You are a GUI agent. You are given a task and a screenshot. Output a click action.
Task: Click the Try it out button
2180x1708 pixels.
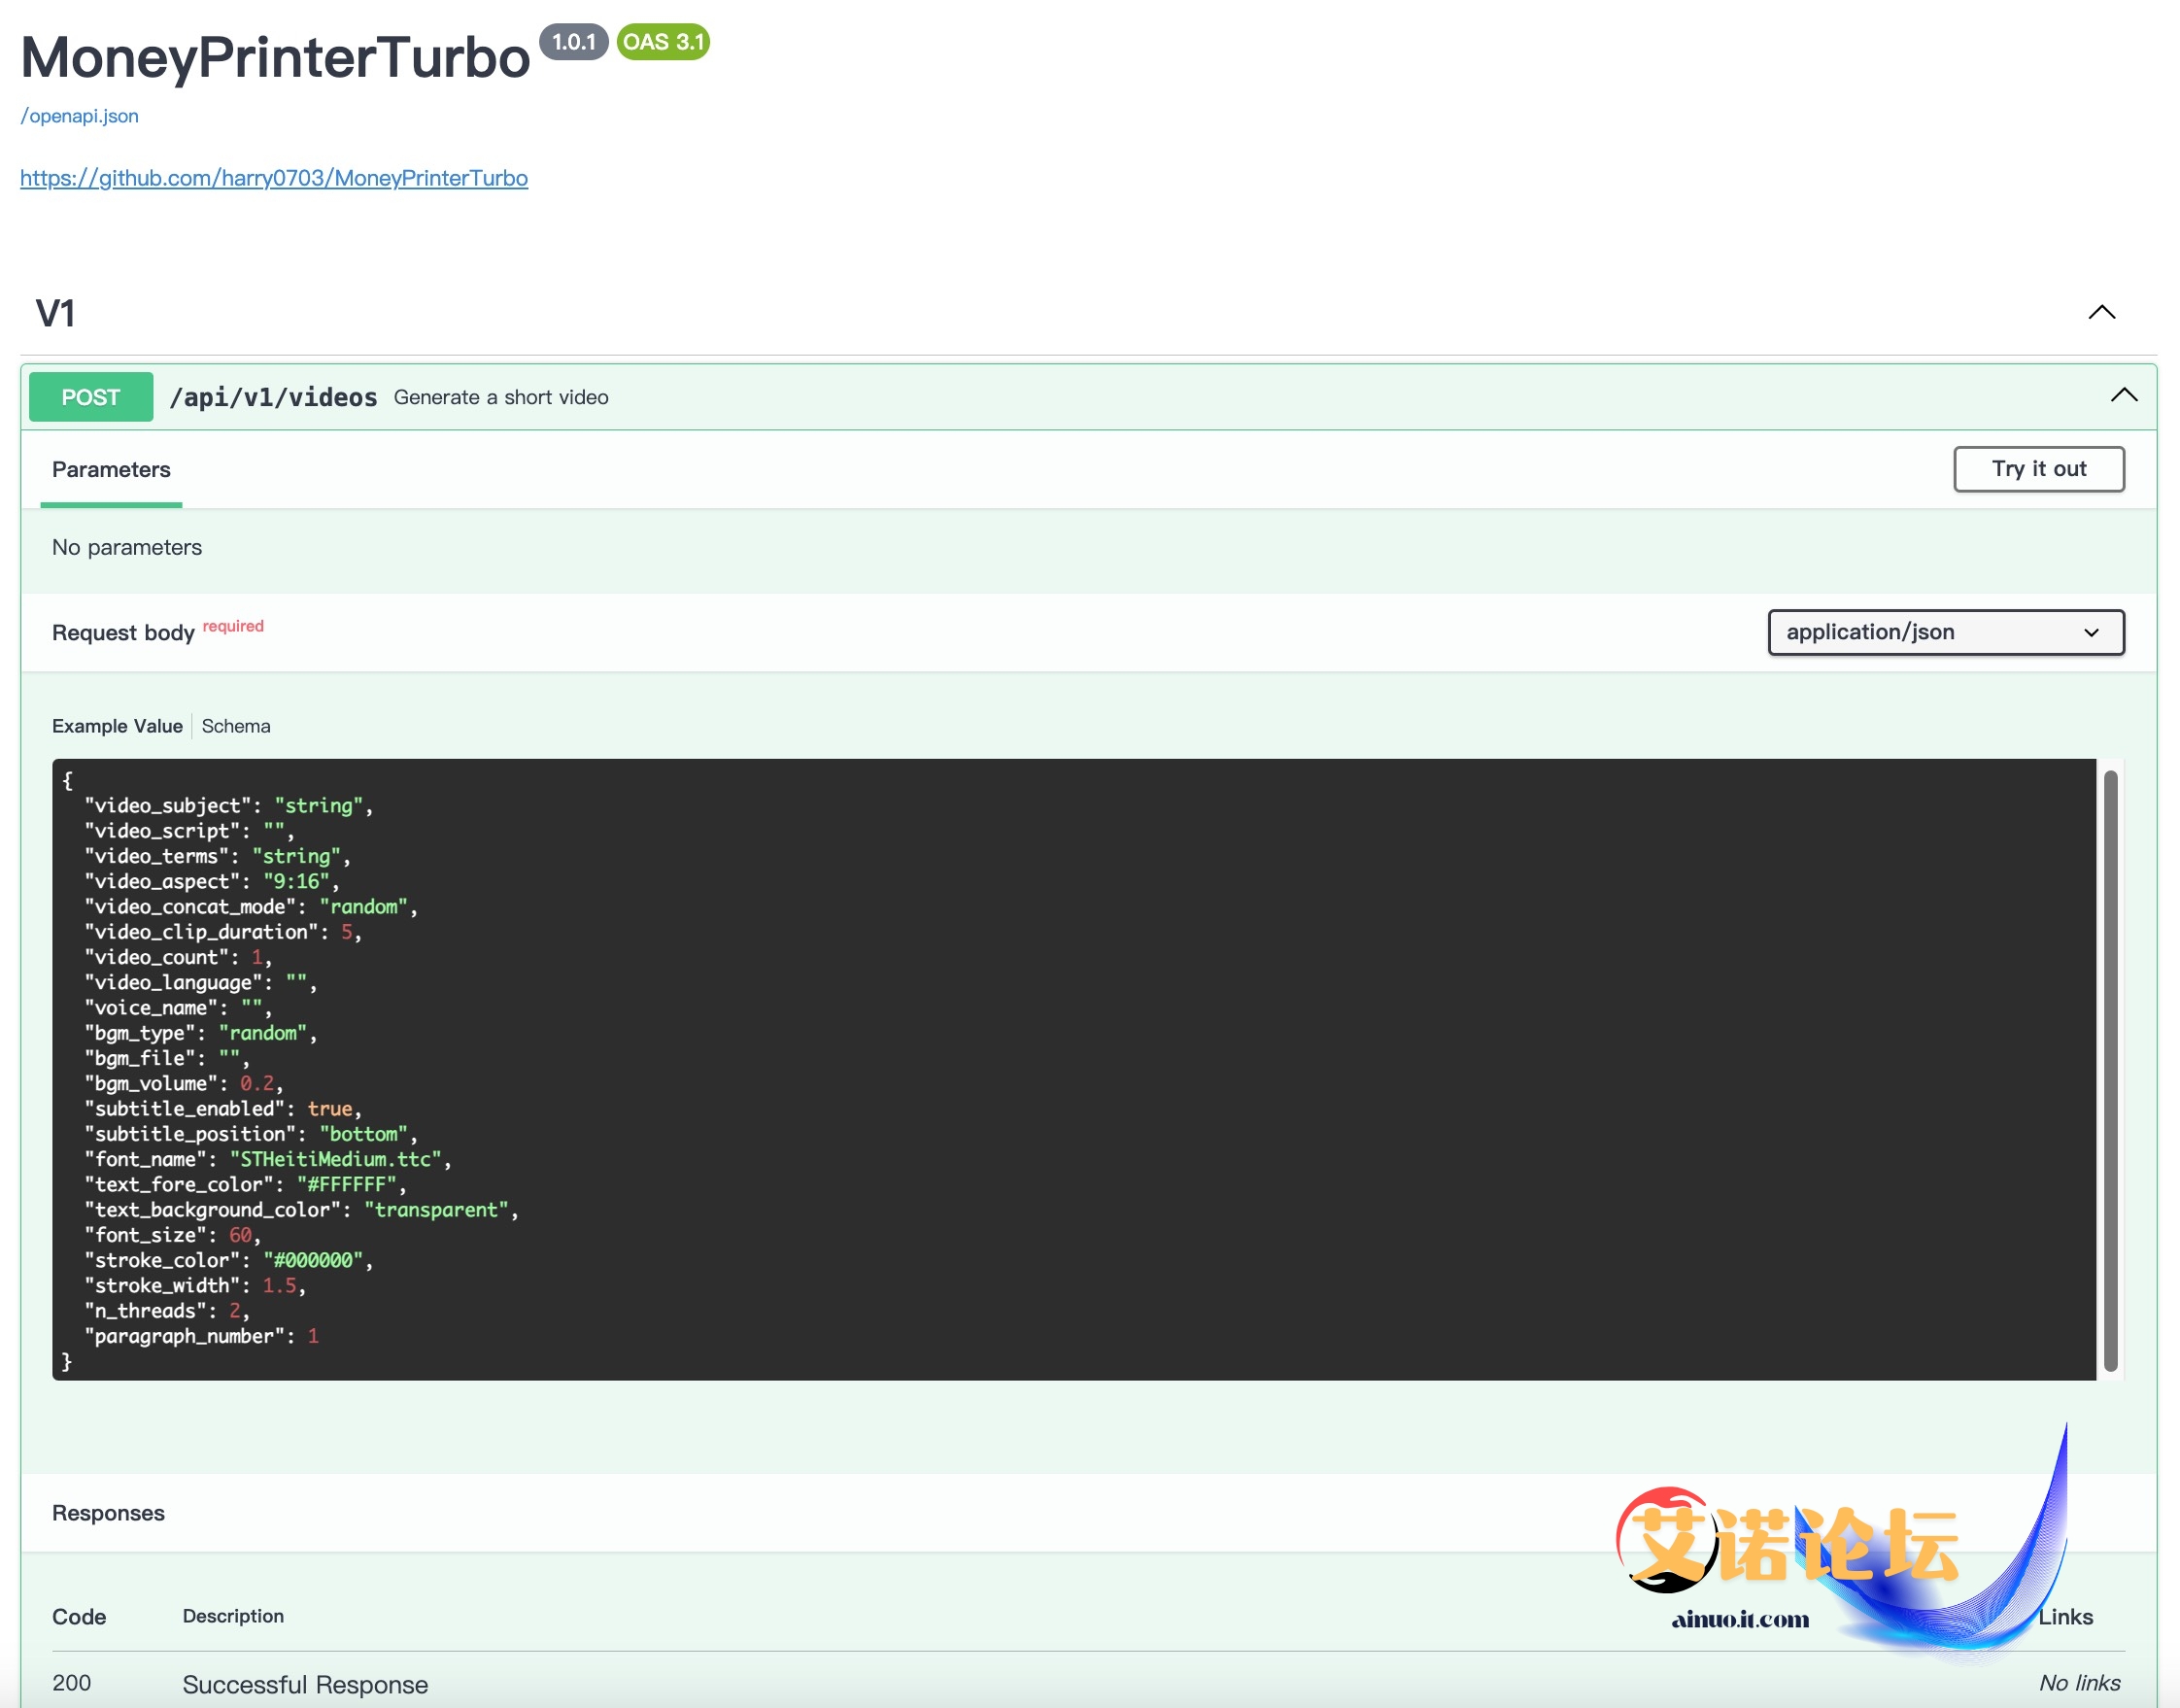pos(2038,469)
